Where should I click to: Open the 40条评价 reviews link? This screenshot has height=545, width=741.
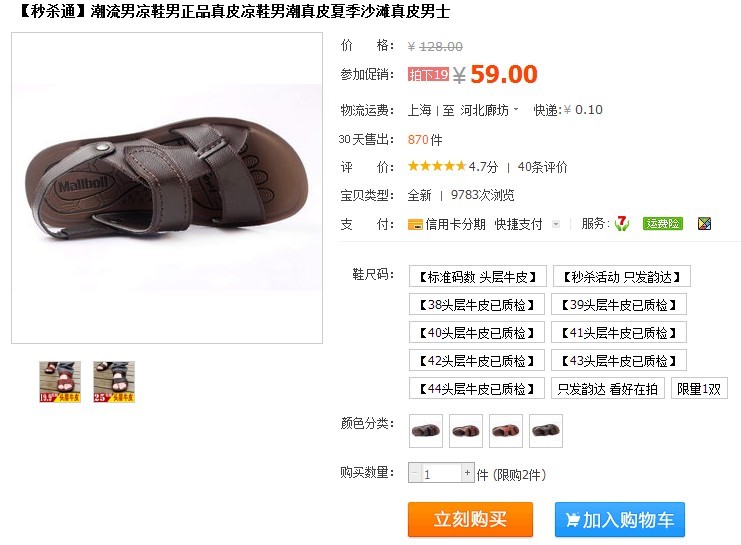tap(542, 167)
